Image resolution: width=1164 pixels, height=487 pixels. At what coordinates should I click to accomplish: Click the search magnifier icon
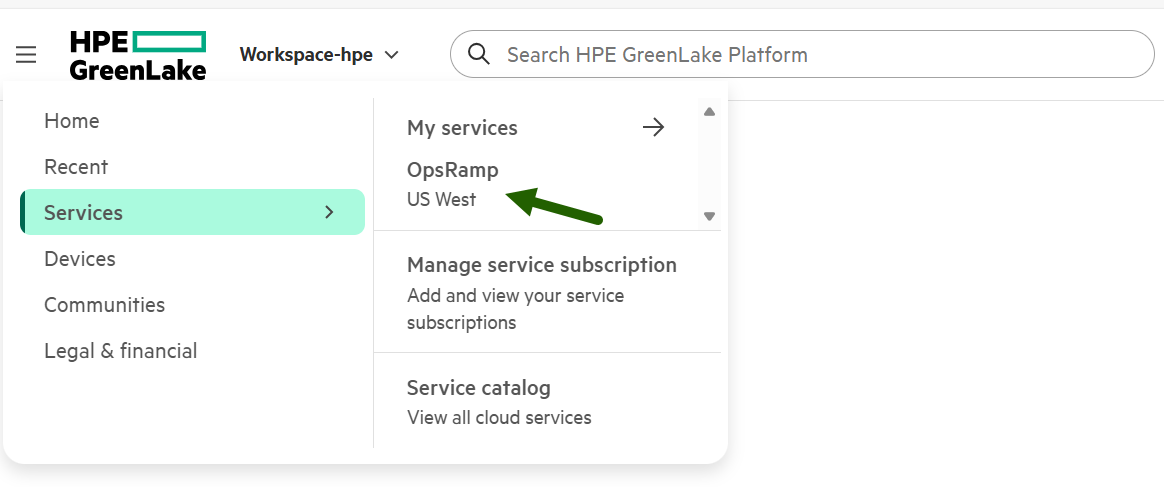click(480, 54)
